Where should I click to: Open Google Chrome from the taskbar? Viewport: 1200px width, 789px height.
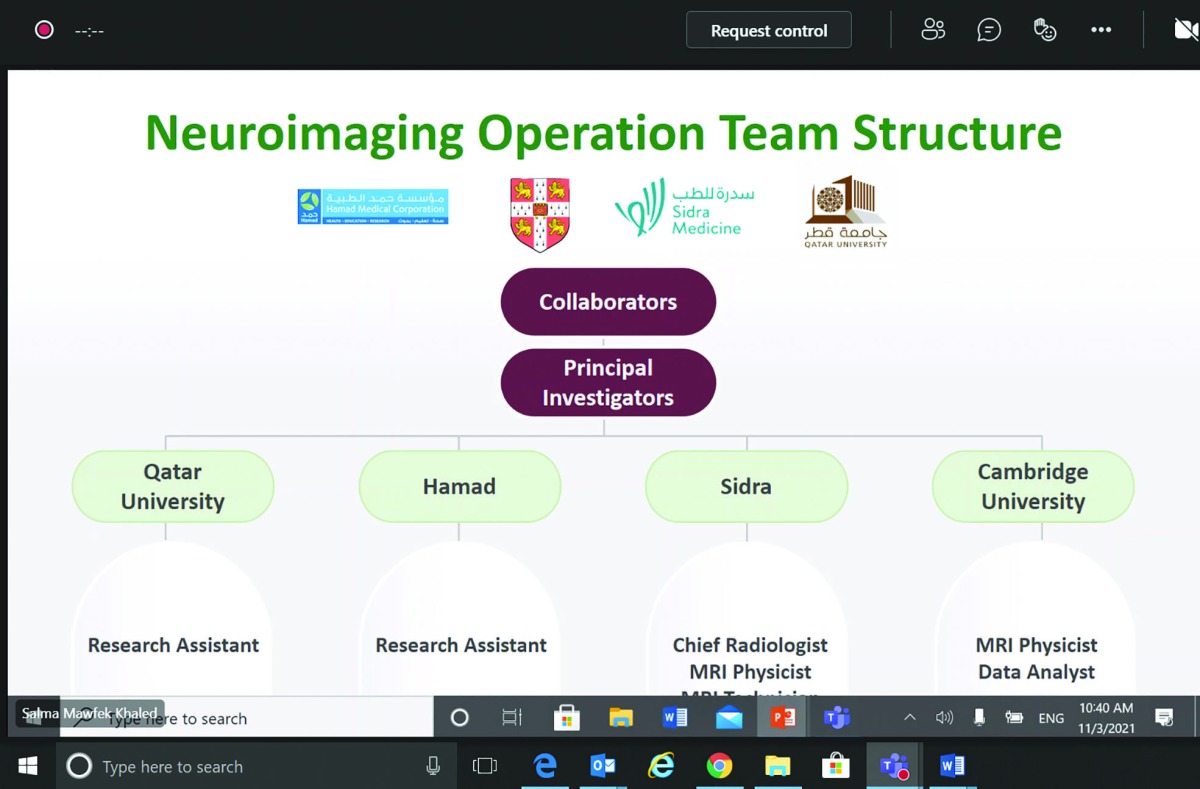click(x=719, y=766)
